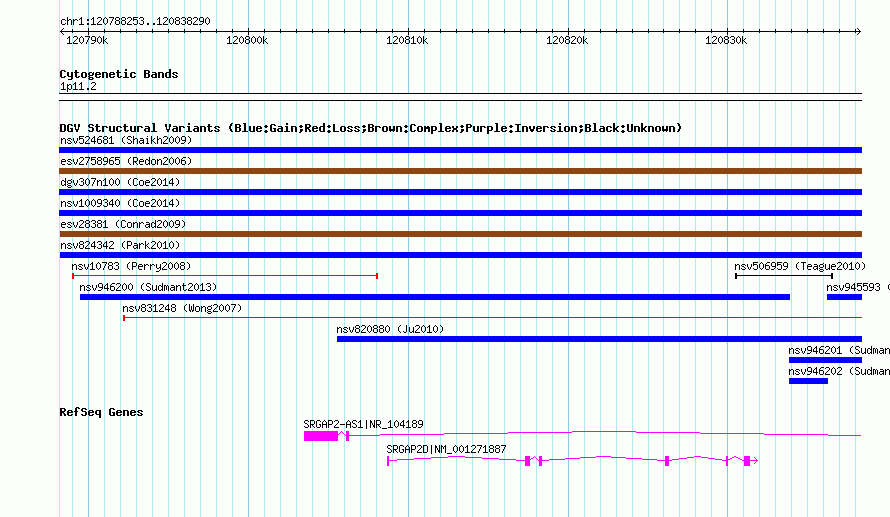Click the SRGAP2D|NM_001271887 gene label
The image size is (890, 517).
tap(446, 449)
